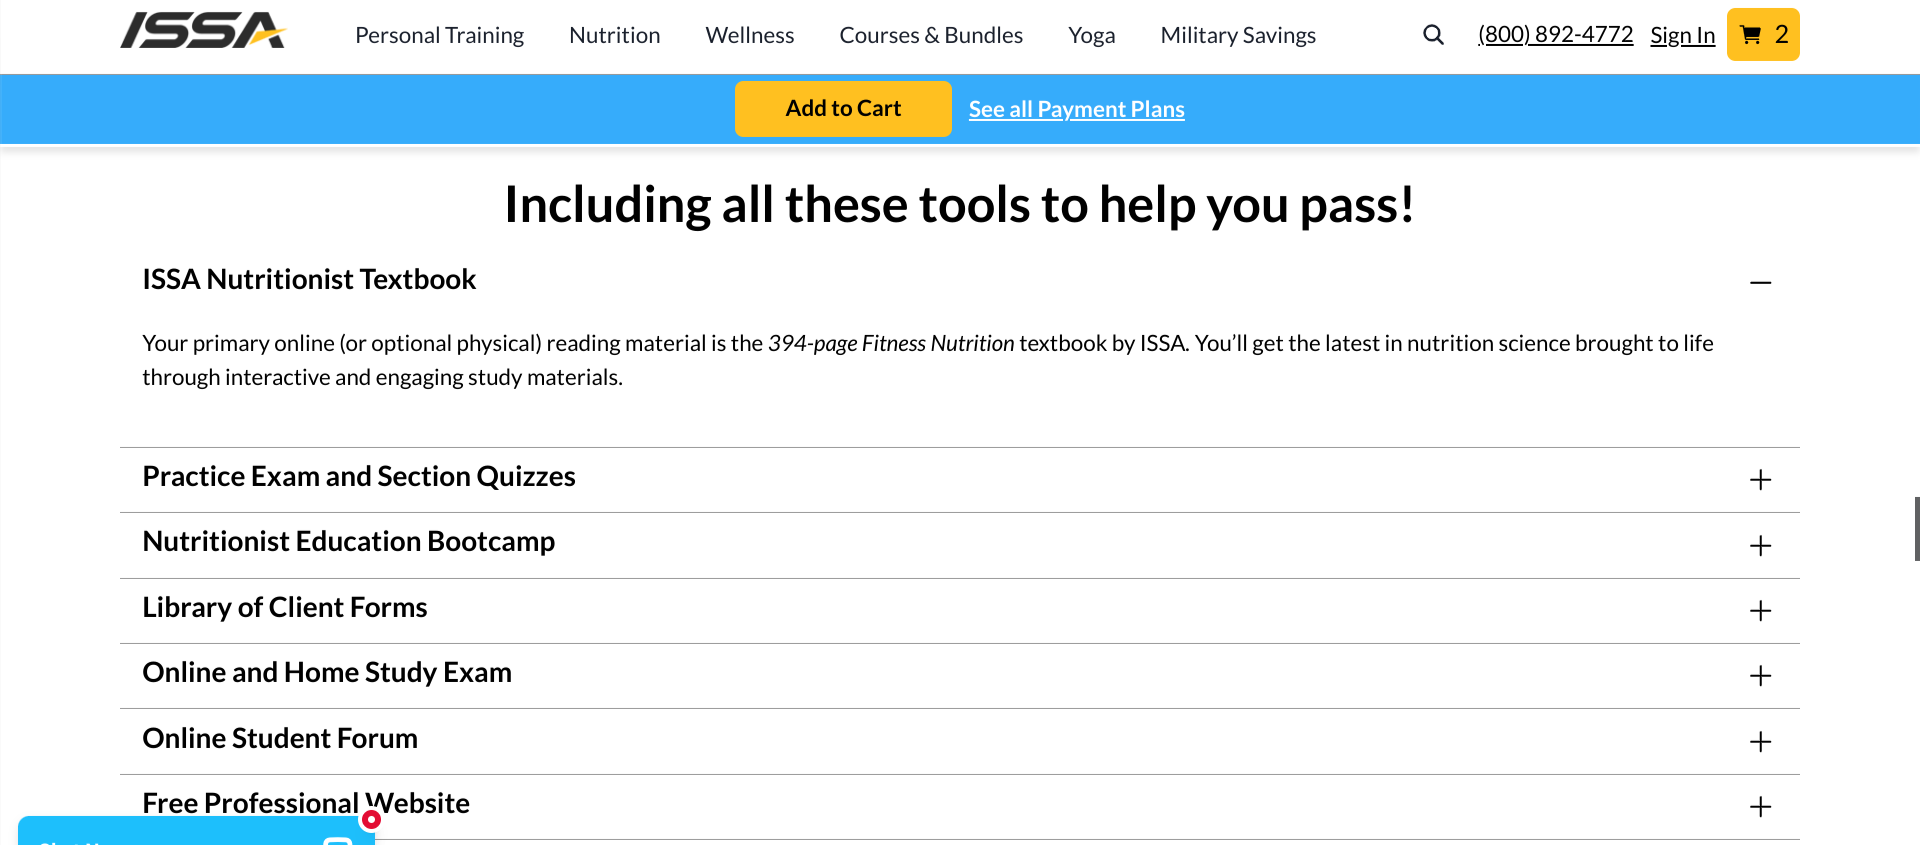
Task: Collapse the ISSA Nutritionist Textbook section
Action: [1760, 283]
